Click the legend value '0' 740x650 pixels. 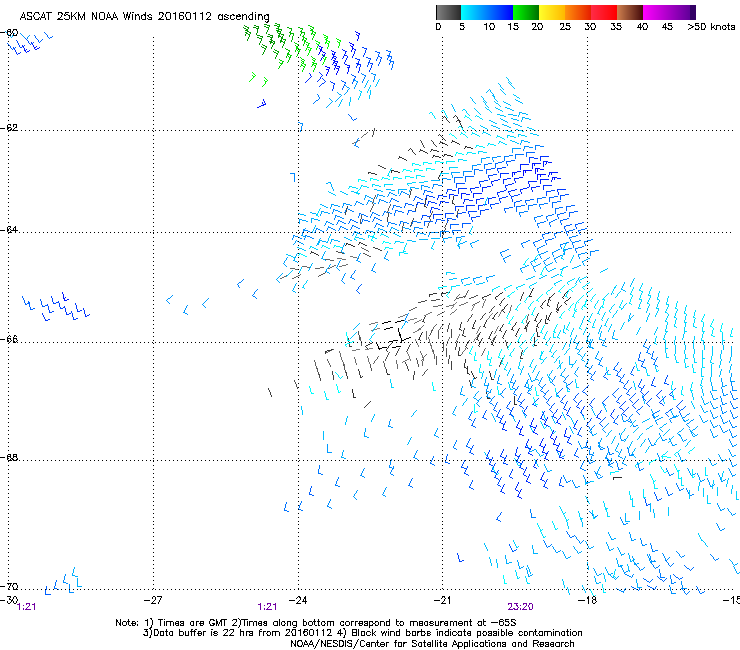click(438, 27)
